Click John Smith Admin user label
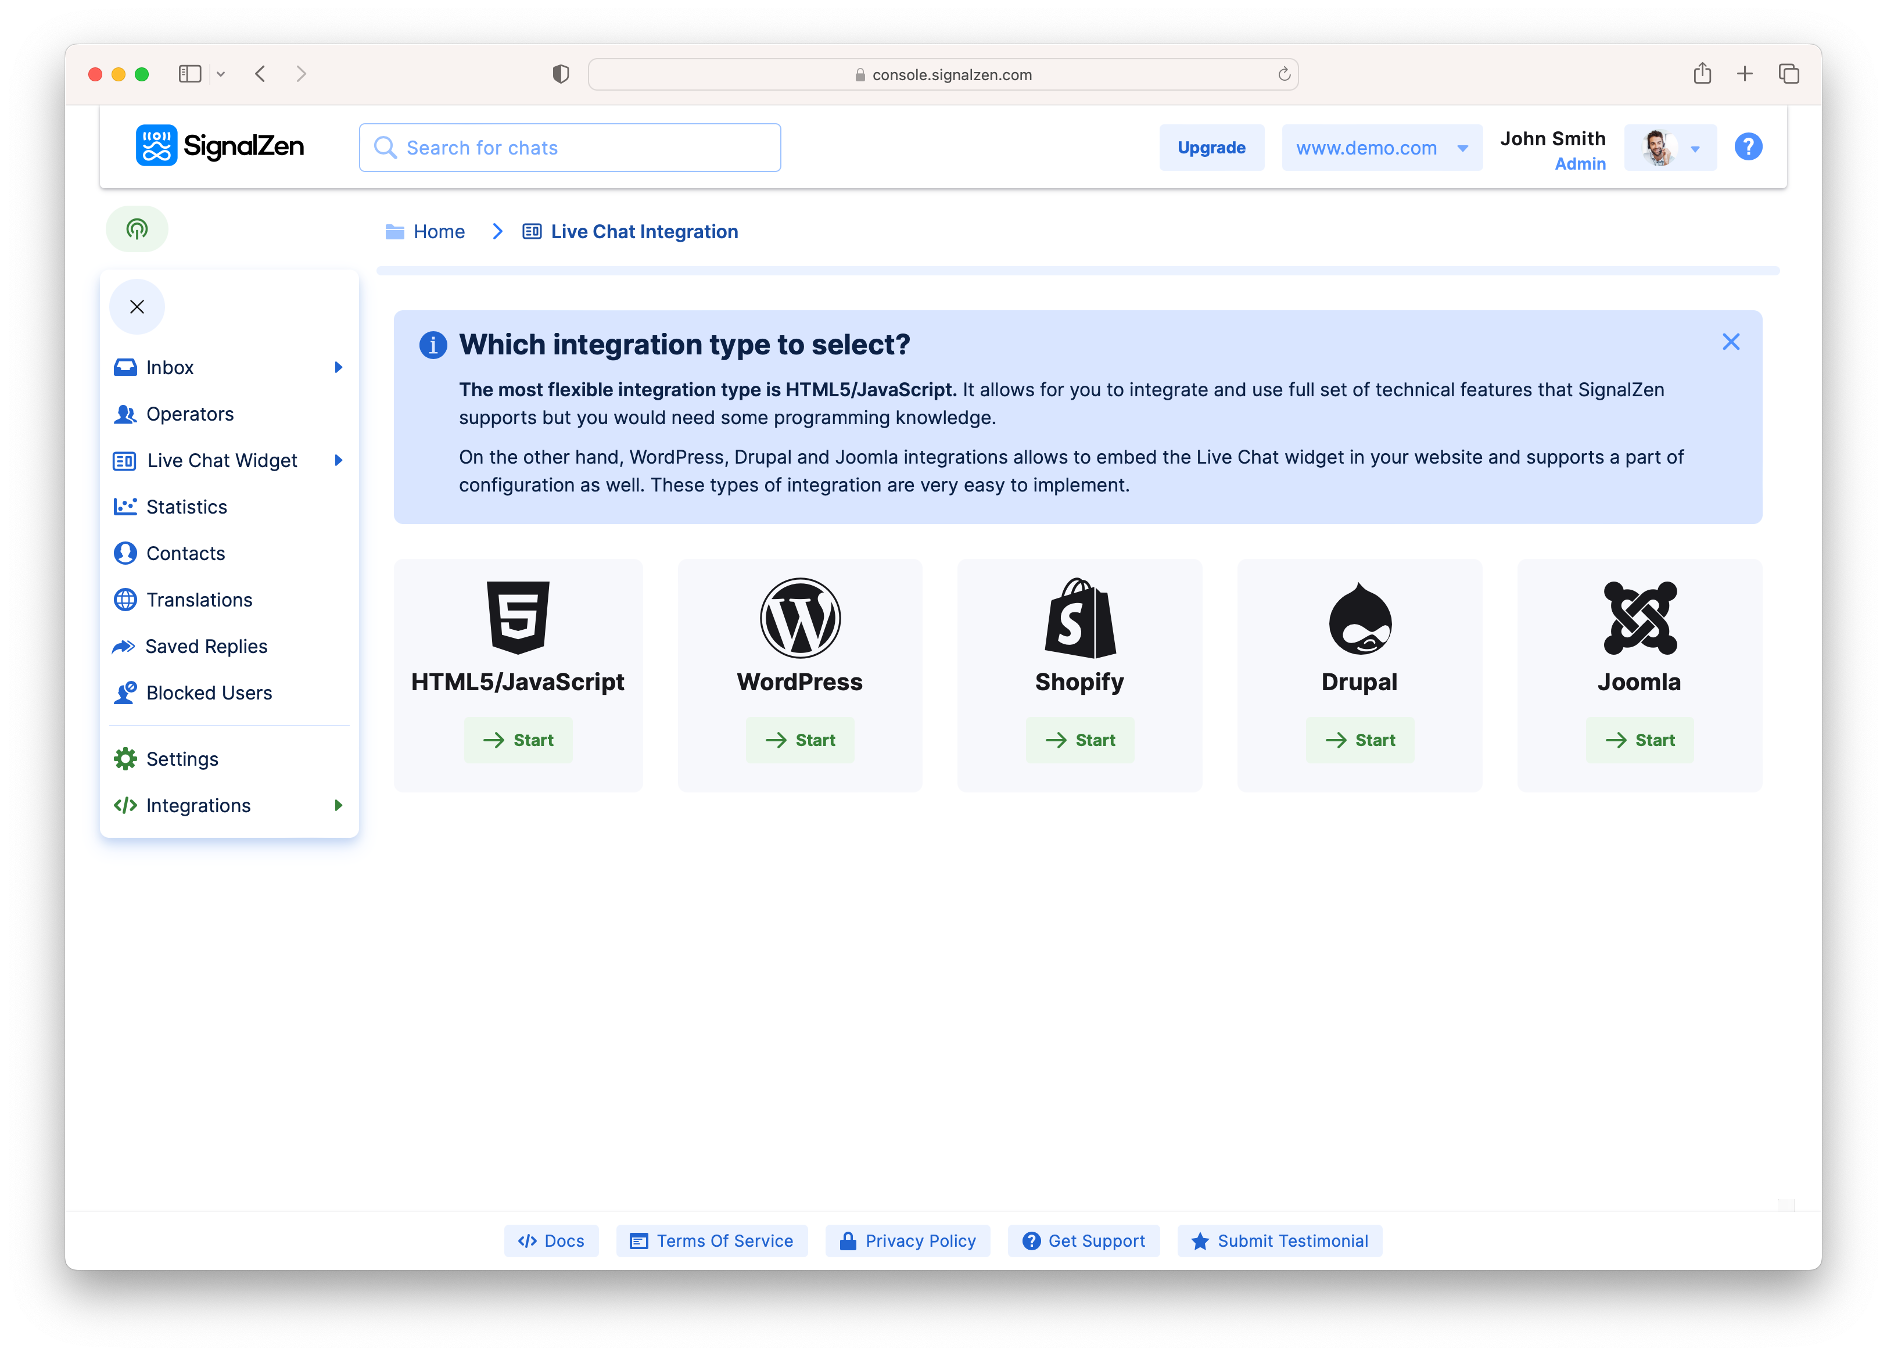Image resolution: width=1887 pixels, height=1356 pixels. click(x=1552, y=150)
